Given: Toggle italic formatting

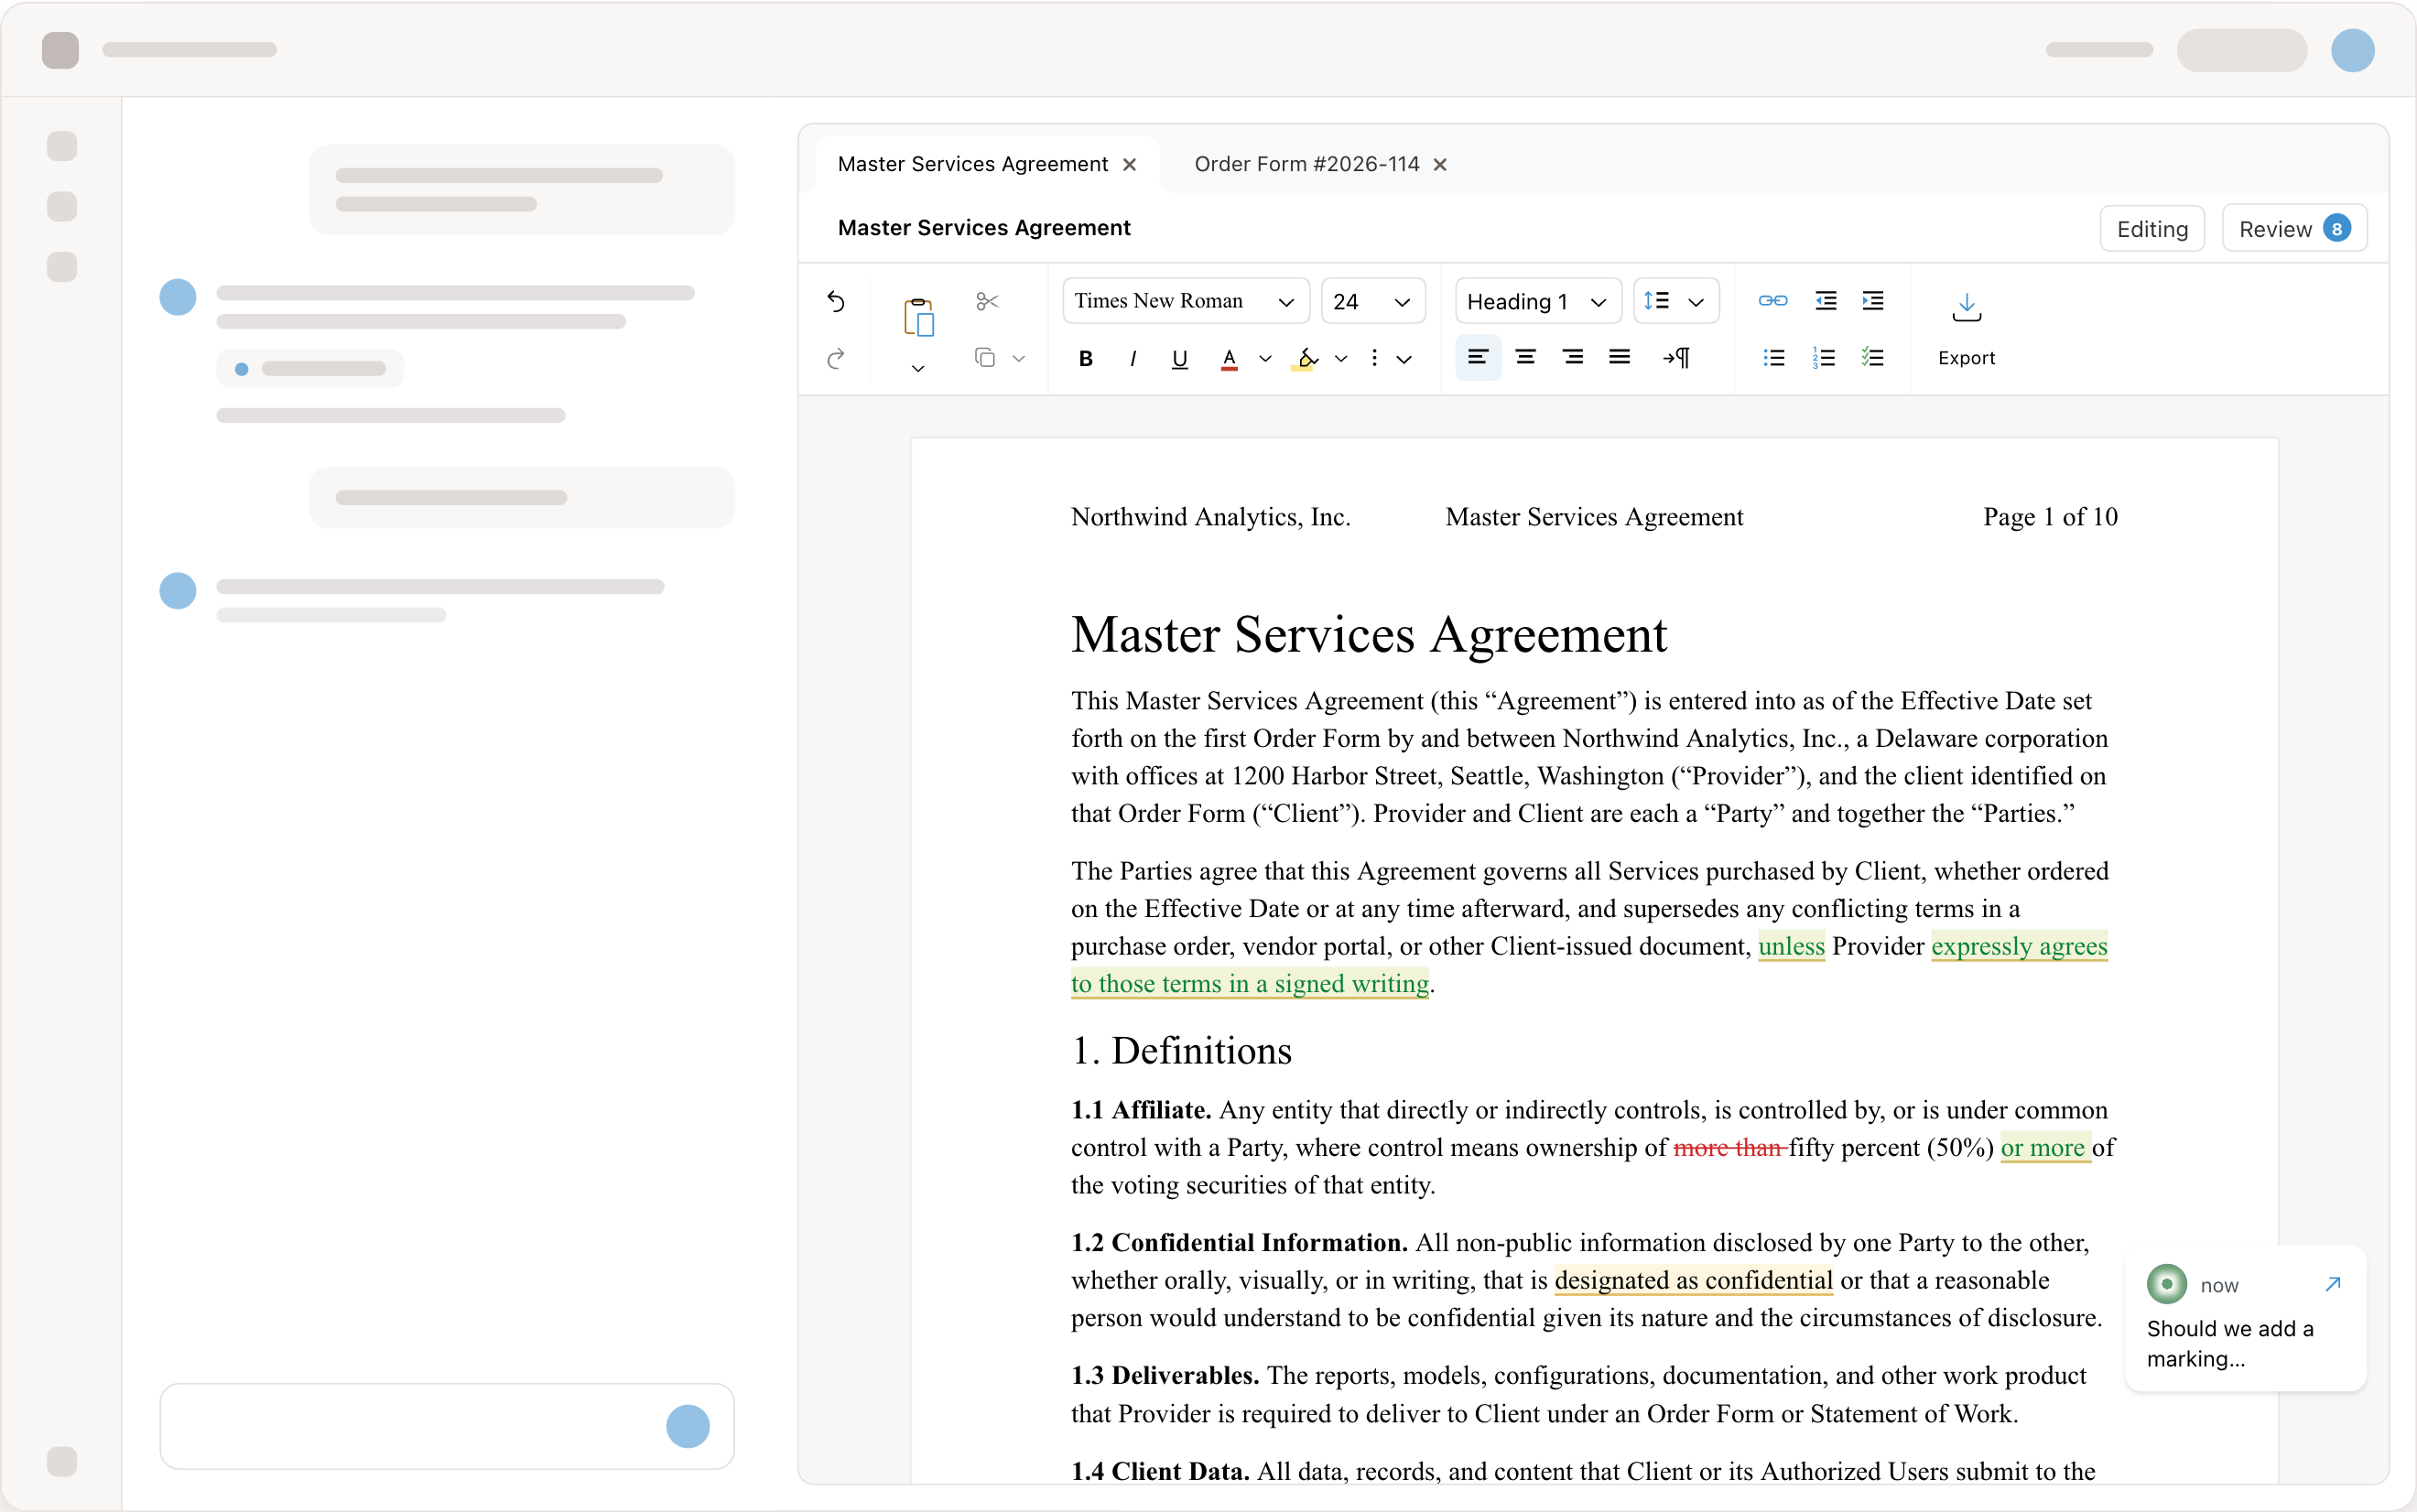Looking at the screenshot, I should 1133,358.
